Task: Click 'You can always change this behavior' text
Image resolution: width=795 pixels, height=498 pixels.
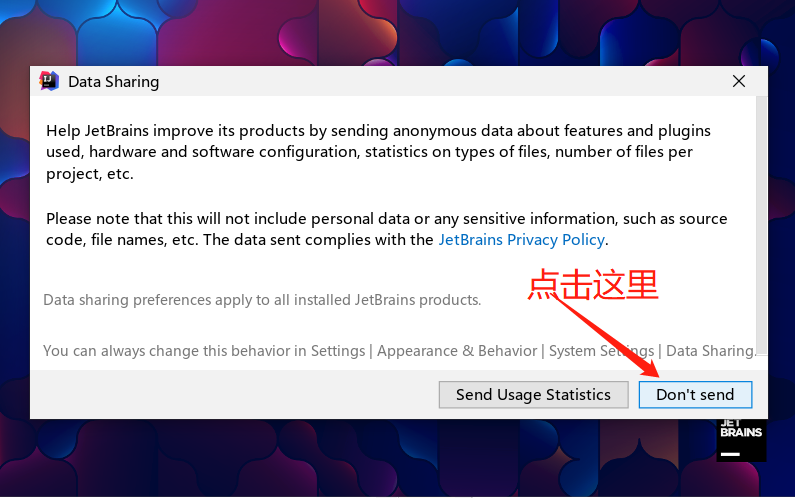Action: click(x=175, y=350)
